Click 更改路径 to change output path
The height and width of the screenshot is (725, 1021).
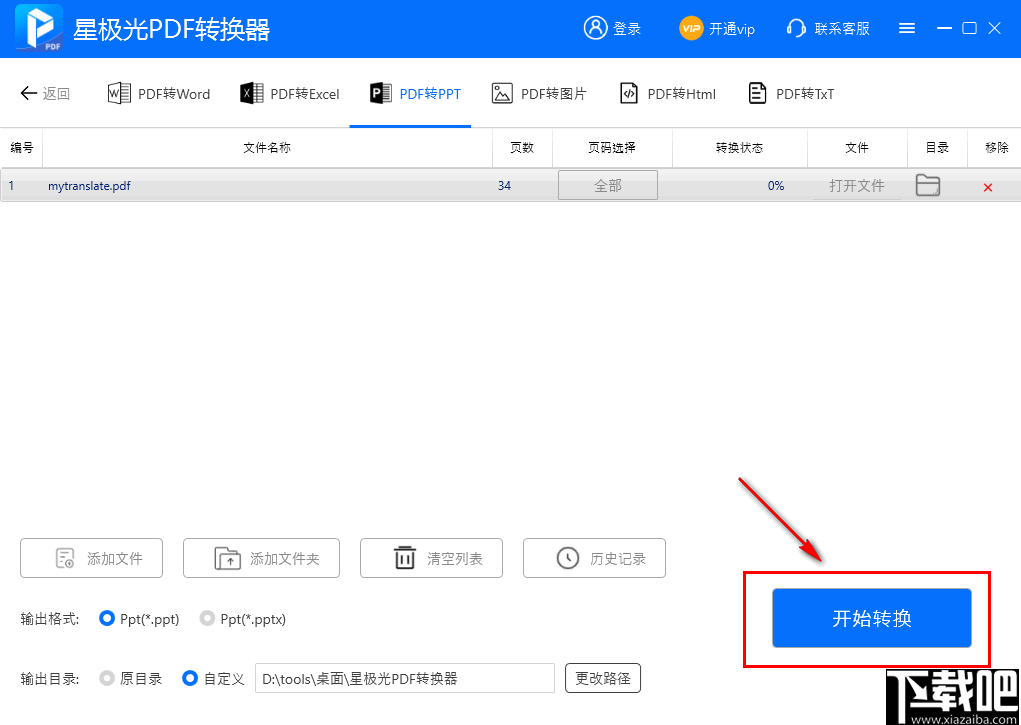pos(602,678)
